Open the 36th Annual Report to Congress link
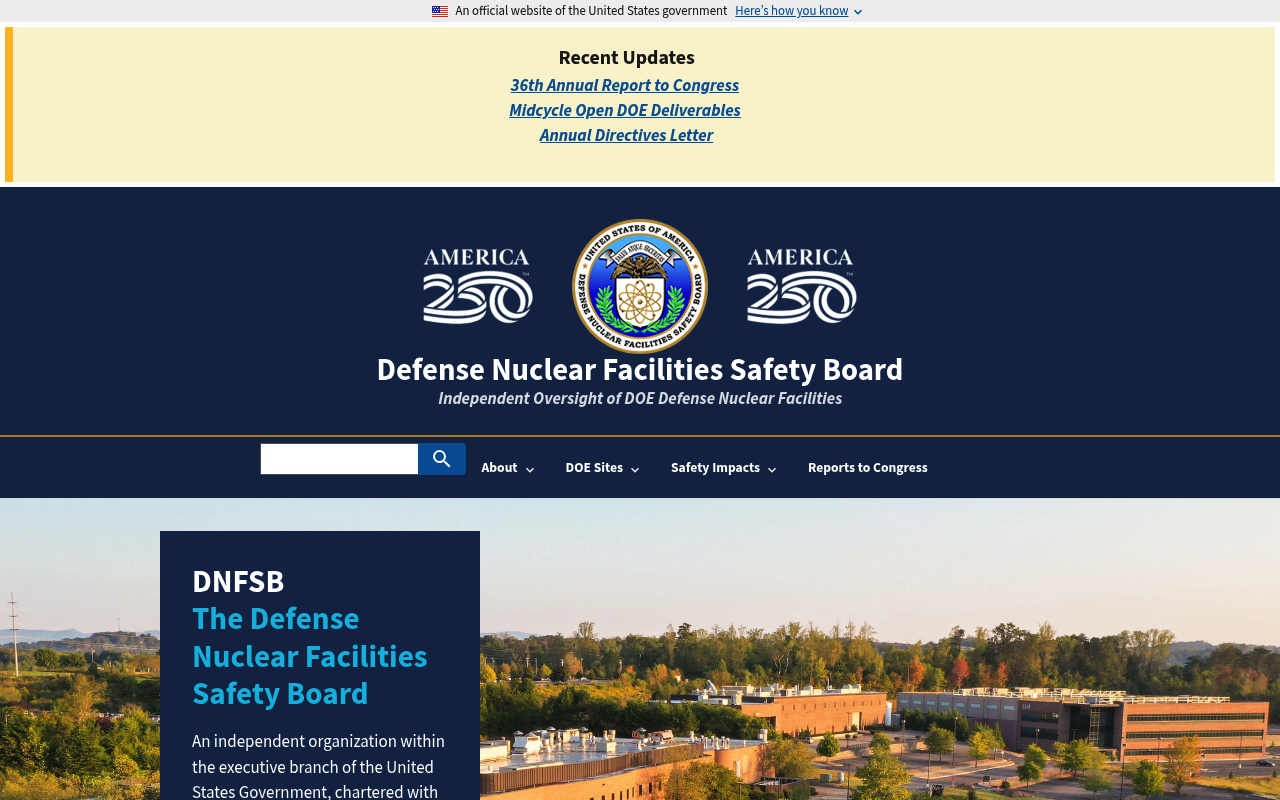1280x800 pixels. [625, 85]
